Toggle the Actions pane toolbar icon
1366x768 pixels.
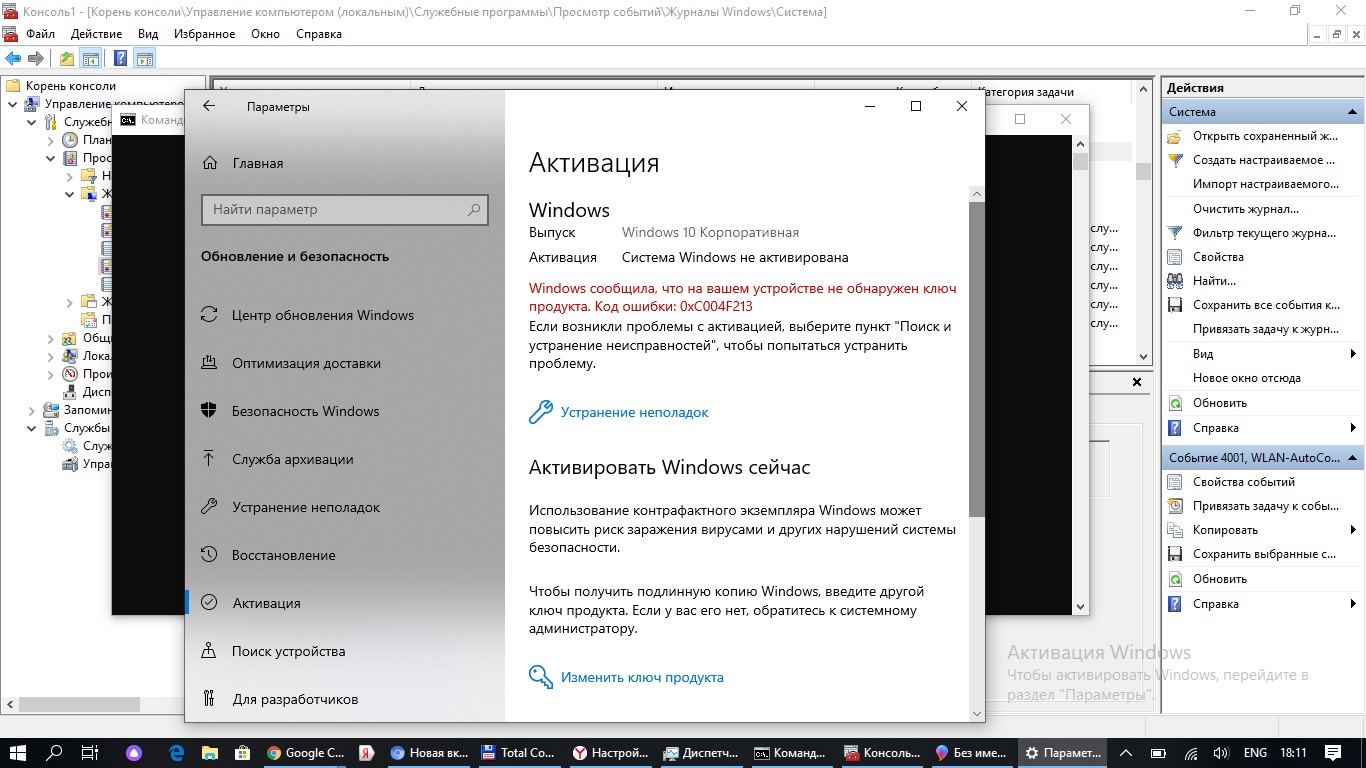[145, 59]
